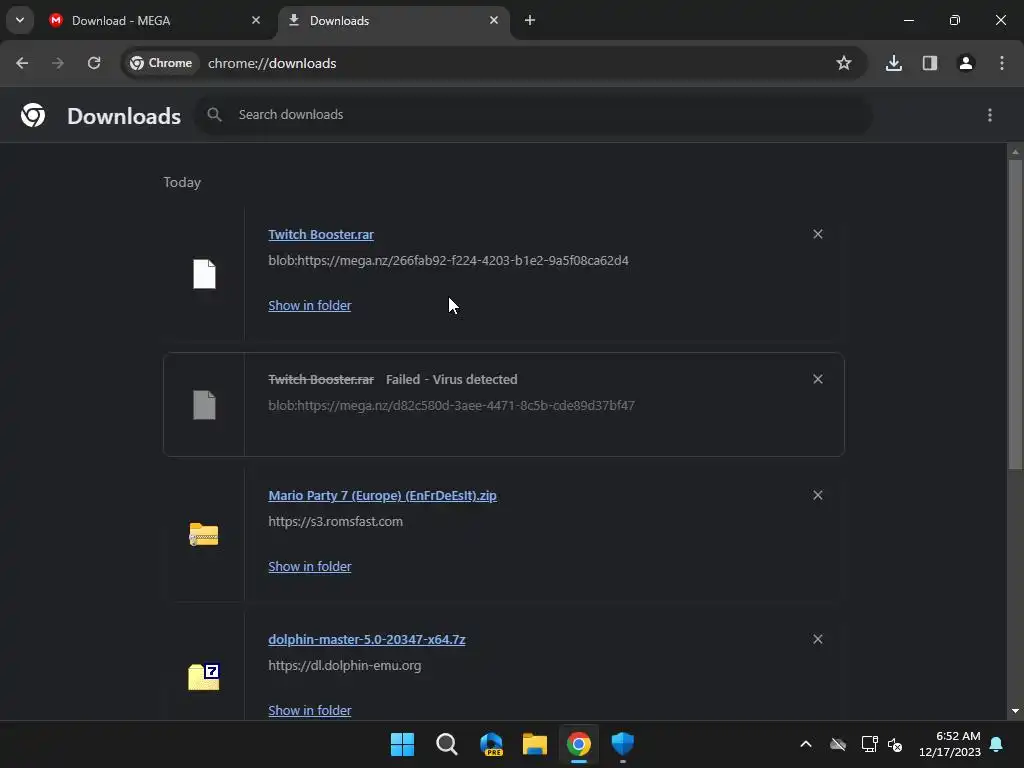Remove Mario Party 7 zip from list
Screen dimensions: 1024x768
818,495
